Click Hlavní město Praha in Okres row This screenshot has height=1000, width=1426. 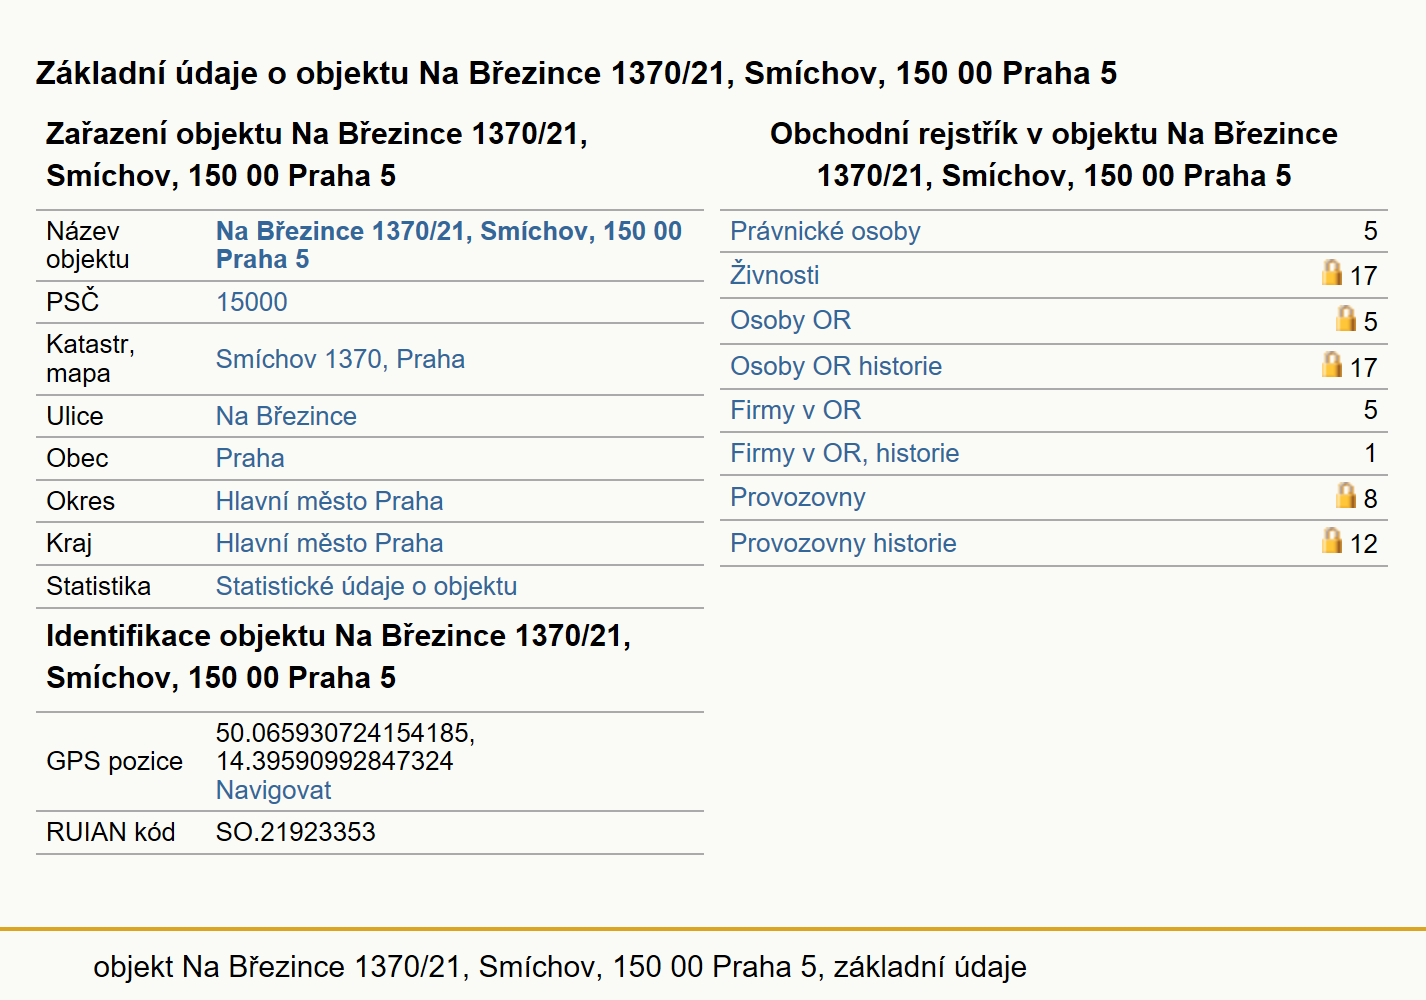coord(329,501)
